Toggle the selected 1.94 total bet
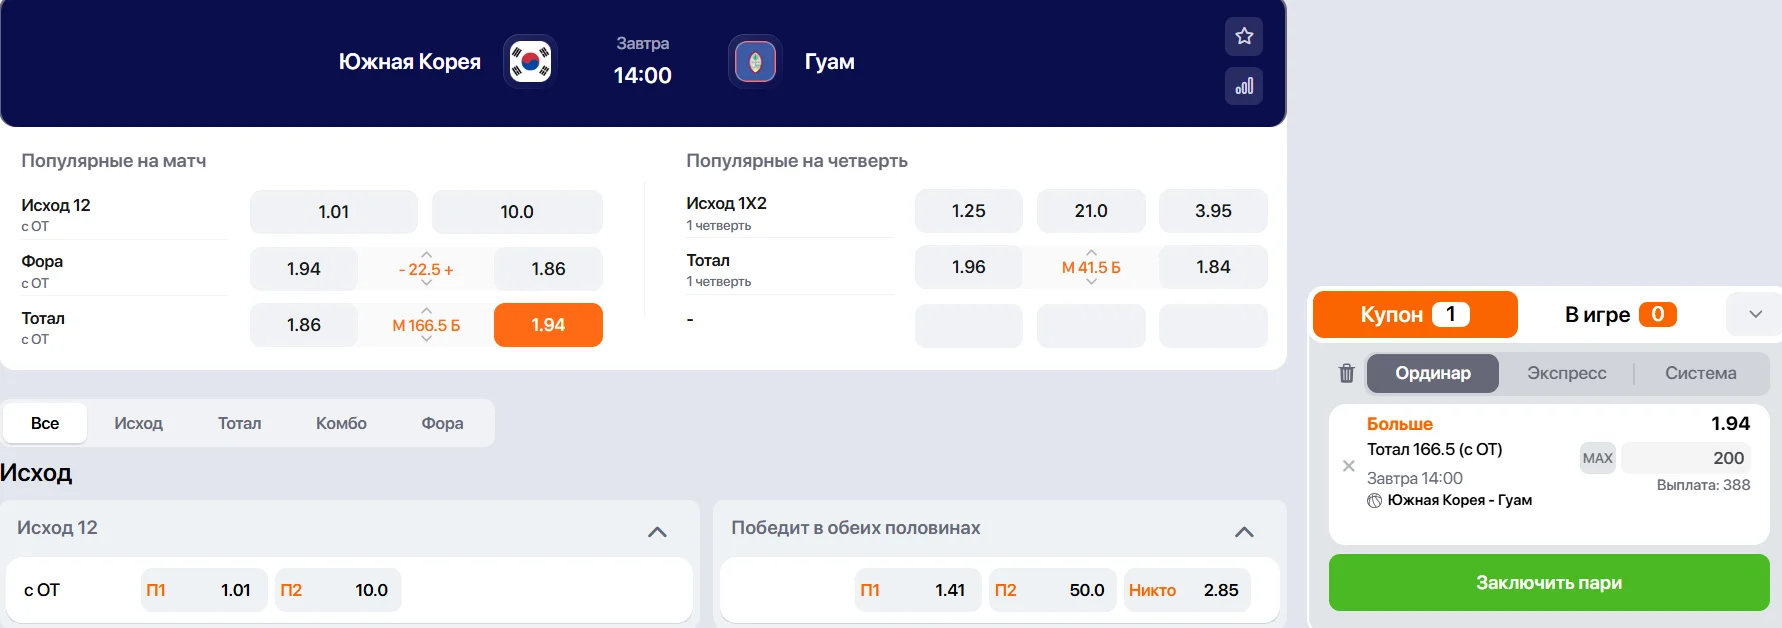The height and width of the screenshot is (628, 1782). [548, 325]
